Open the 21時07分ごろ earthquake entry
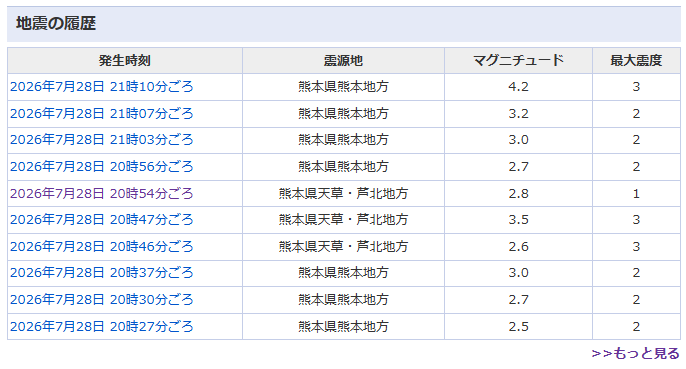 102,114
